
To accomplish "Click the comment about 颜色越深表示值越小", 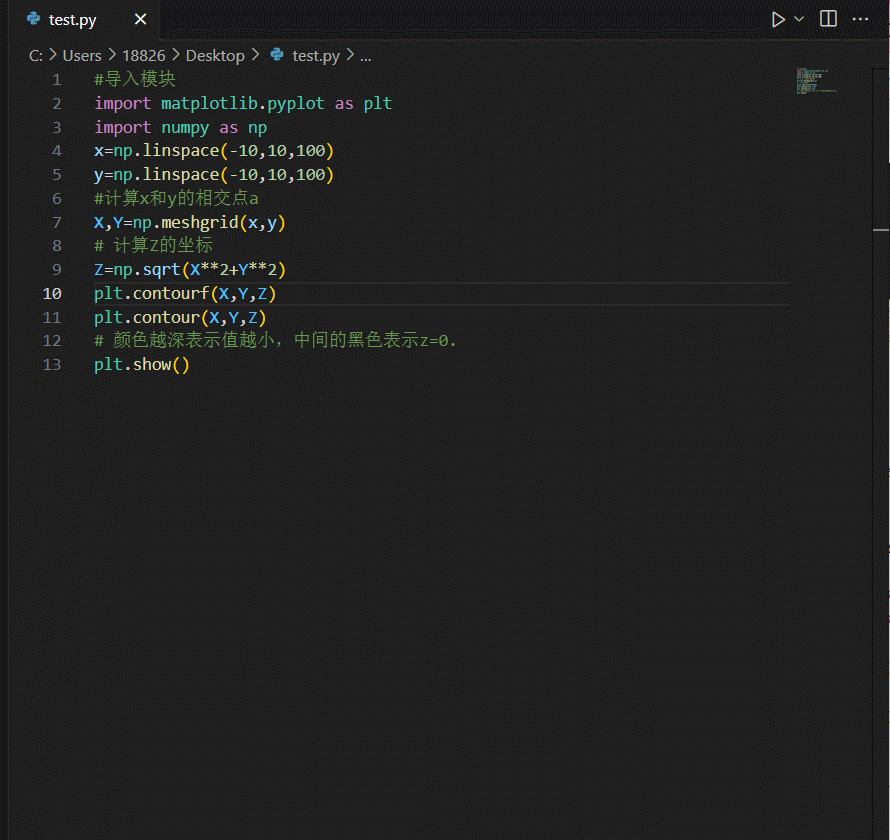I will 275,341.
